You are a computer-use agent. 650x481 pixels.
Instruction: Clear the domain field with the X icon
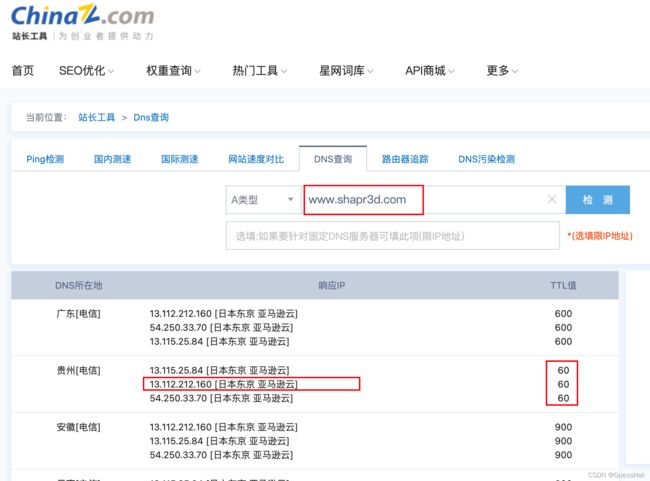tap(552, 199)
